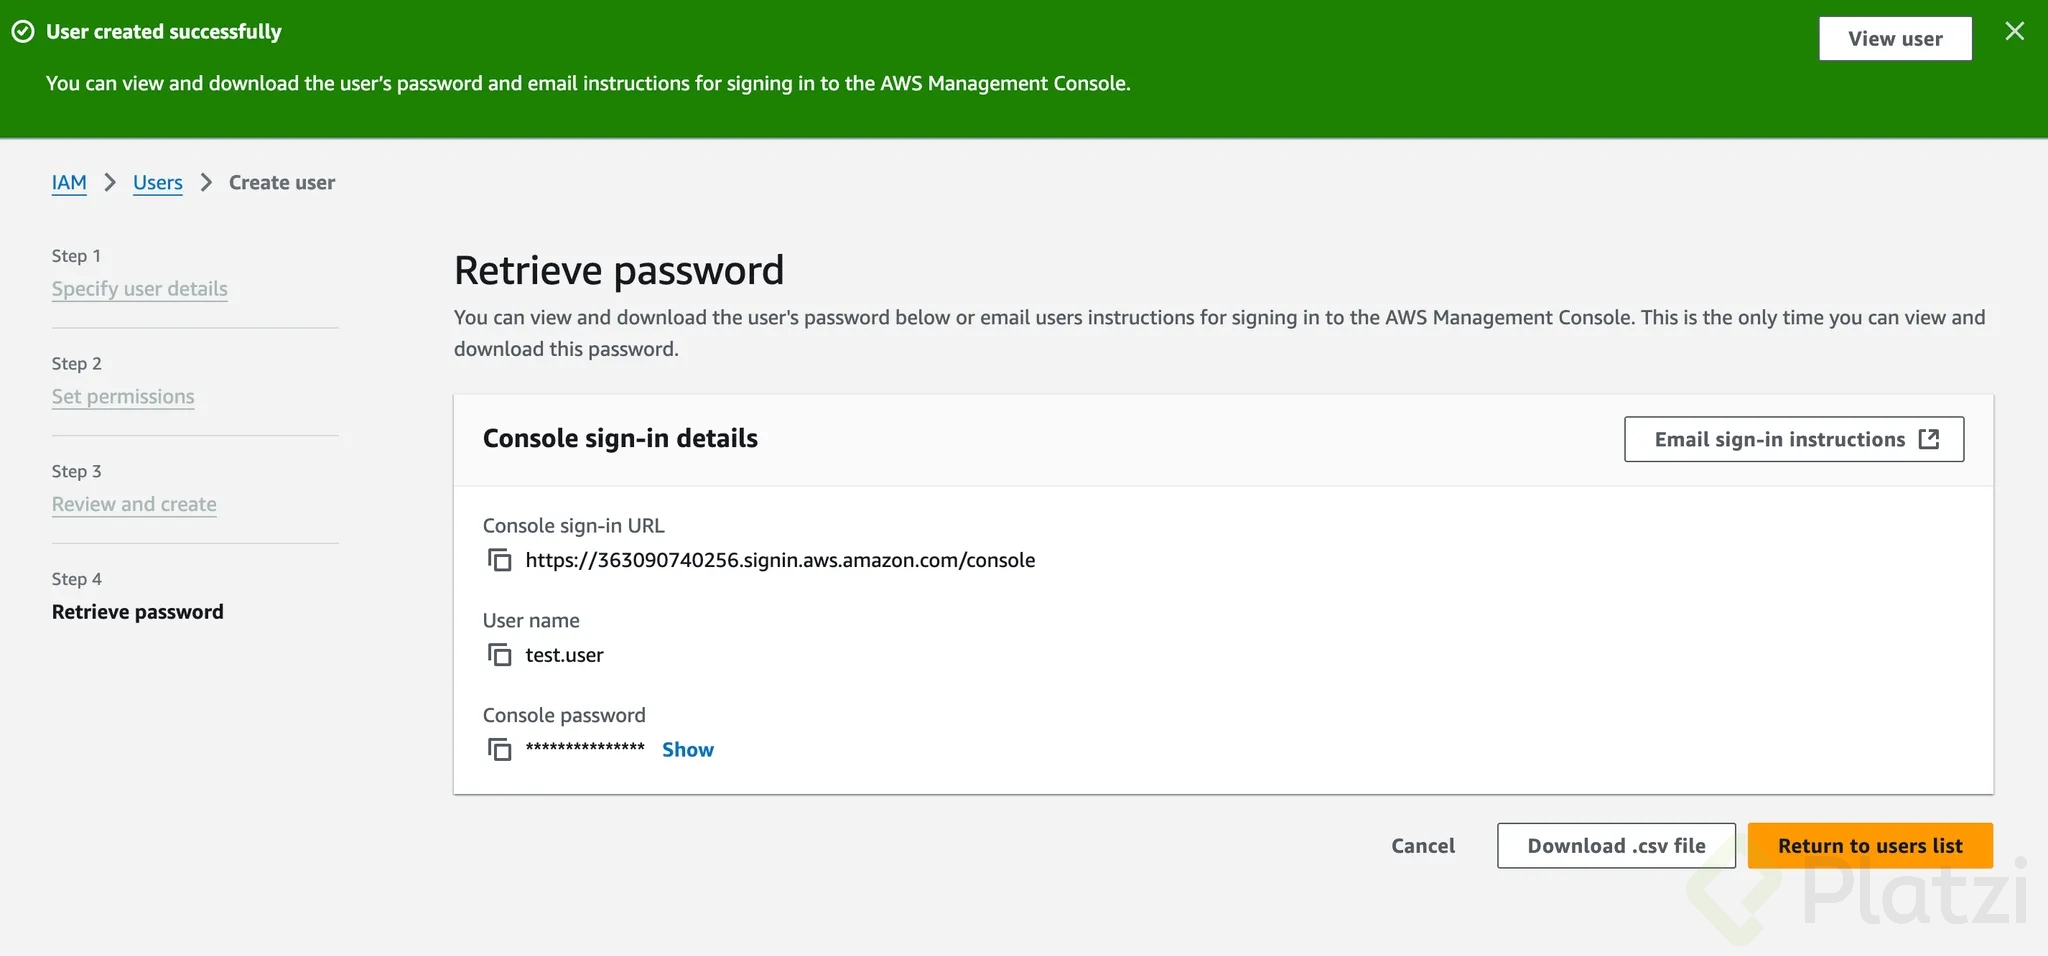This screenshot has width=2048, height=956.
Task: Click the success checkmark icon in banner
Action: pyautogui.click(x=23, y=32)
